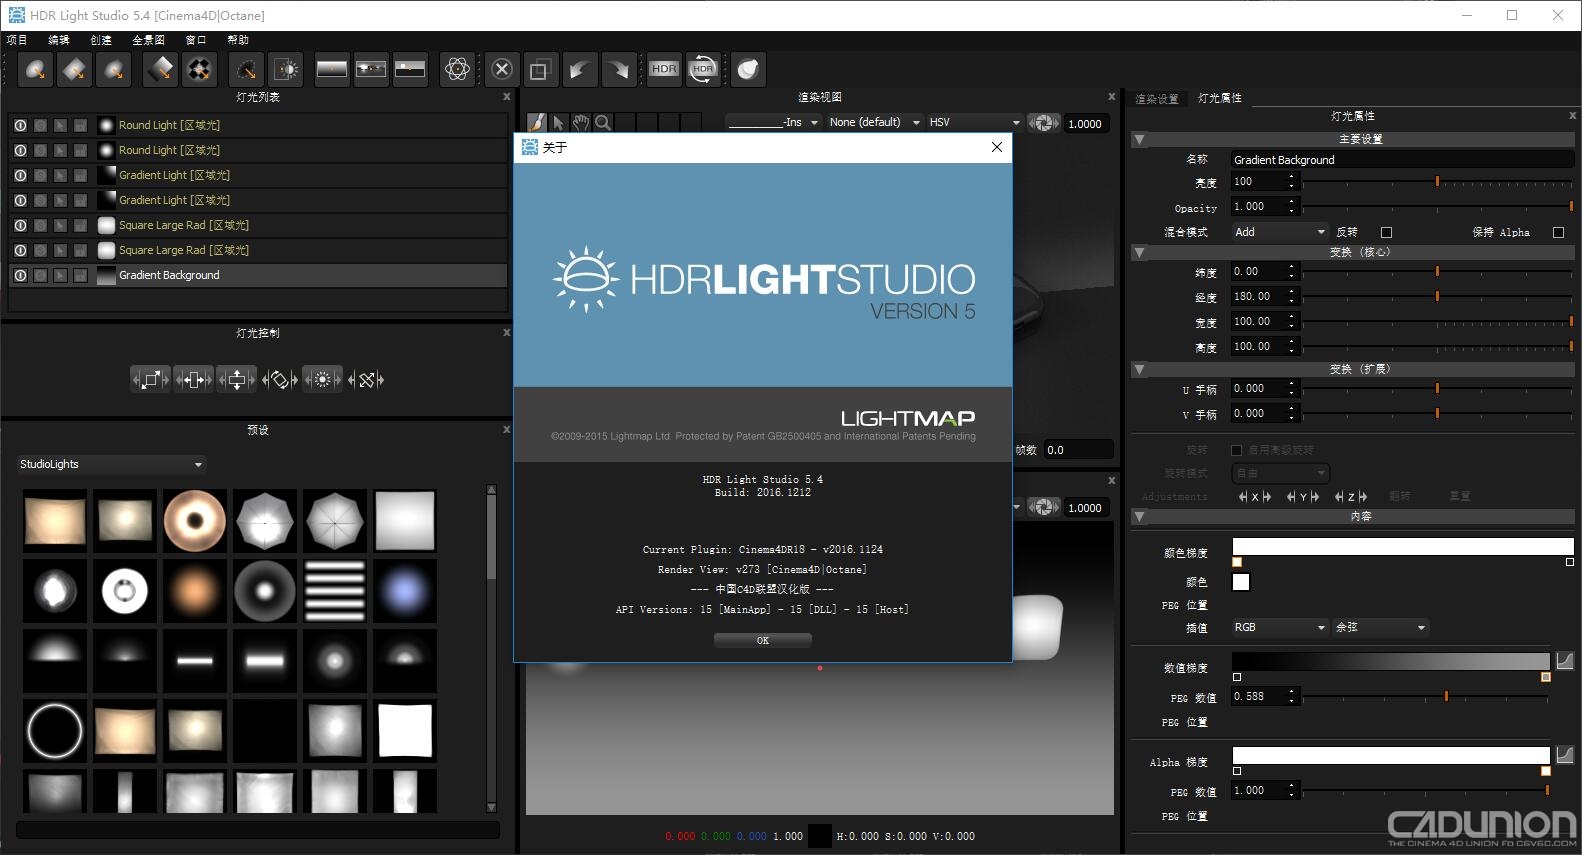Toggle solo for the second Round Light row
Screen dimensions: 1582x855
tap(40, 150)
